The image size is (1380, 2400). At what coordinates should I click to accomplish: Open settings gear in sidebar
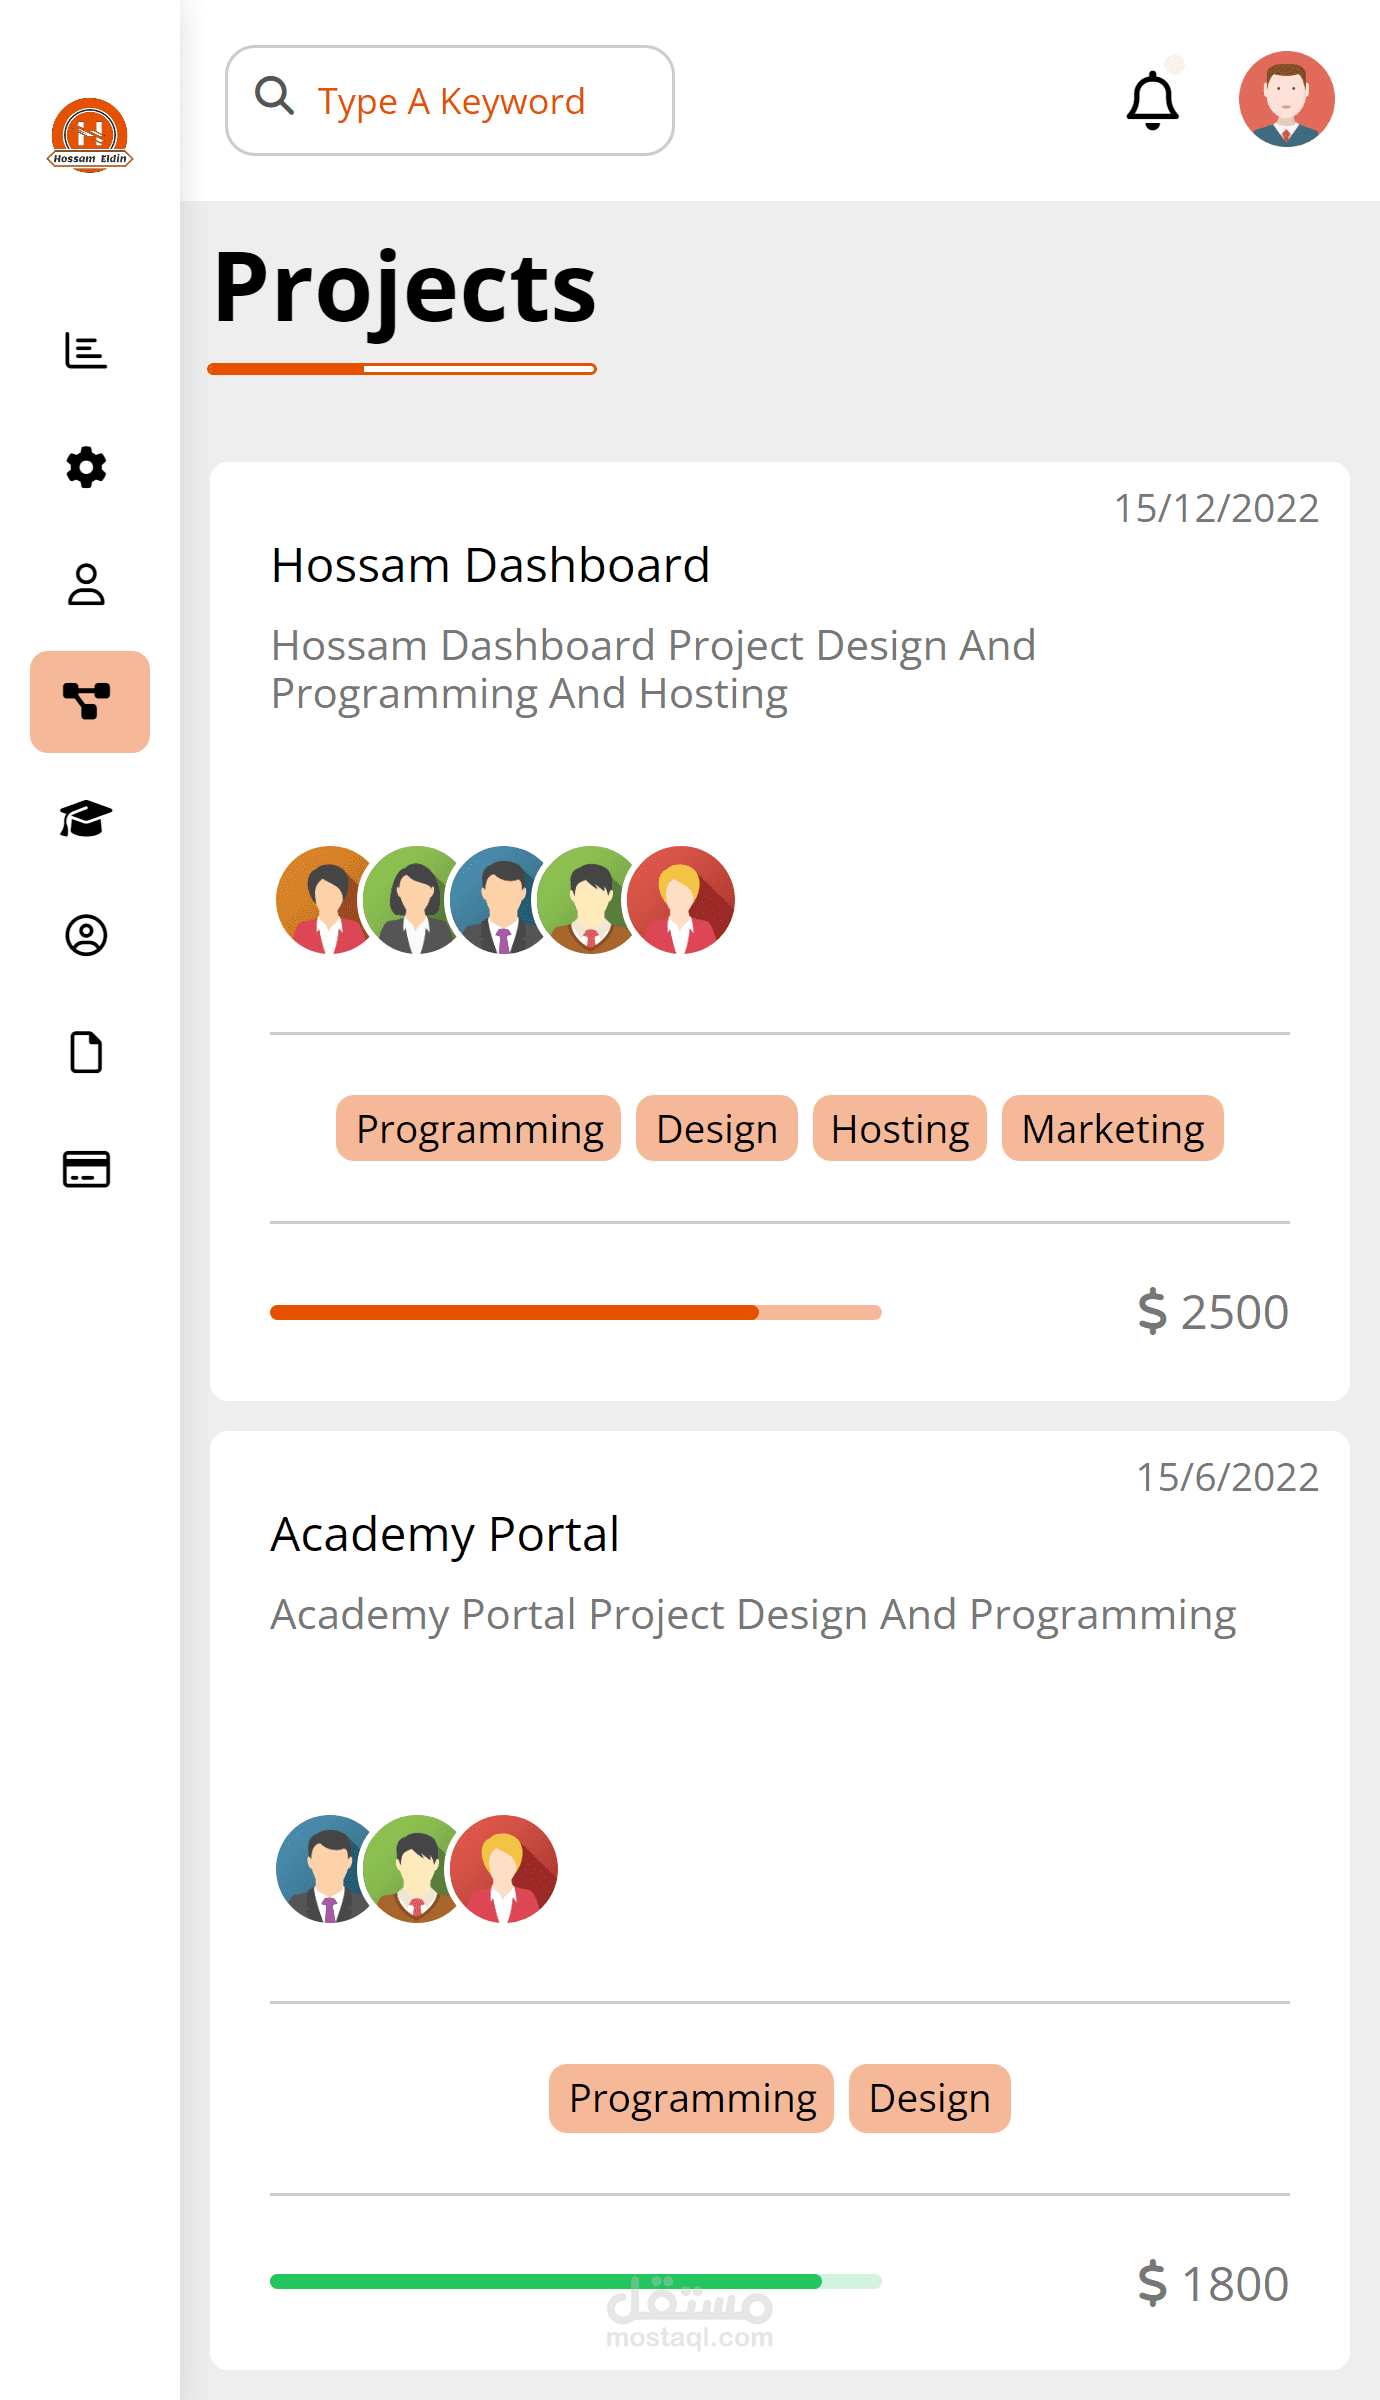click(x=86, y=467)
